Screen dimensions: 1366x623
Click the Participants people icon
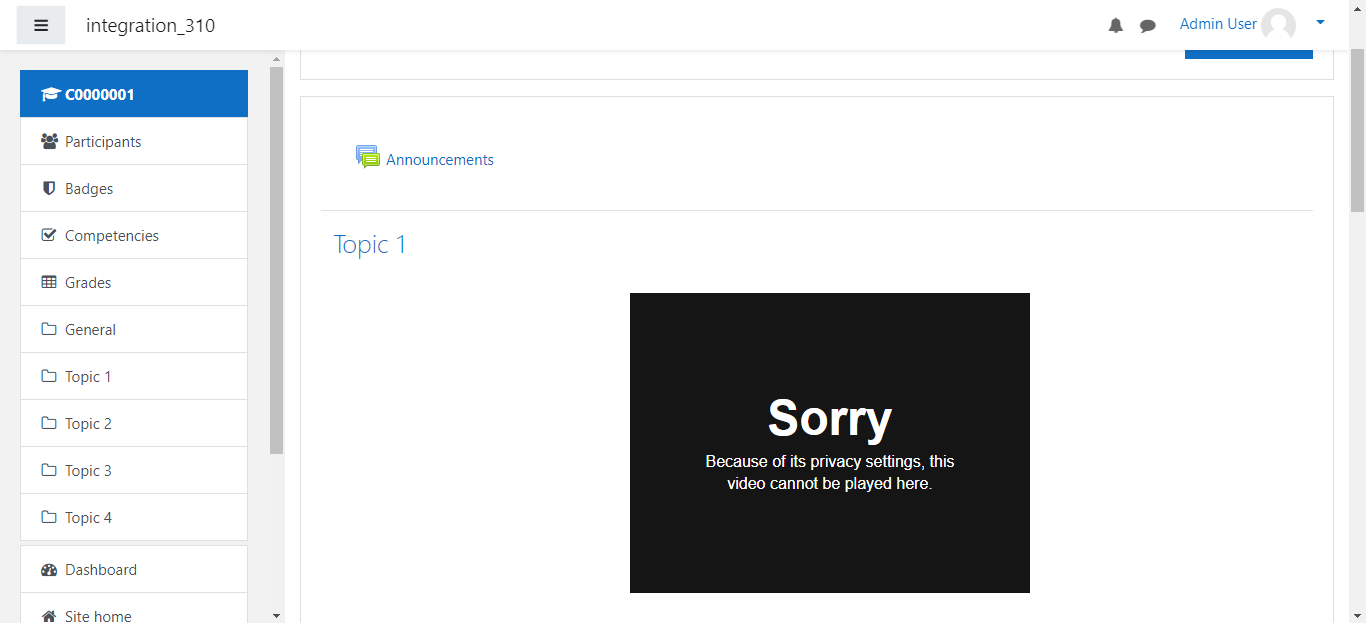tap(49, 141)
